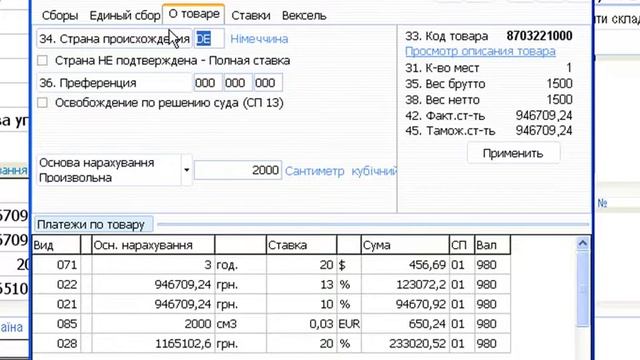The width and height of the screenshot is (640, 360).
Task: Click the Сума column header
Action: click(405, 245)
